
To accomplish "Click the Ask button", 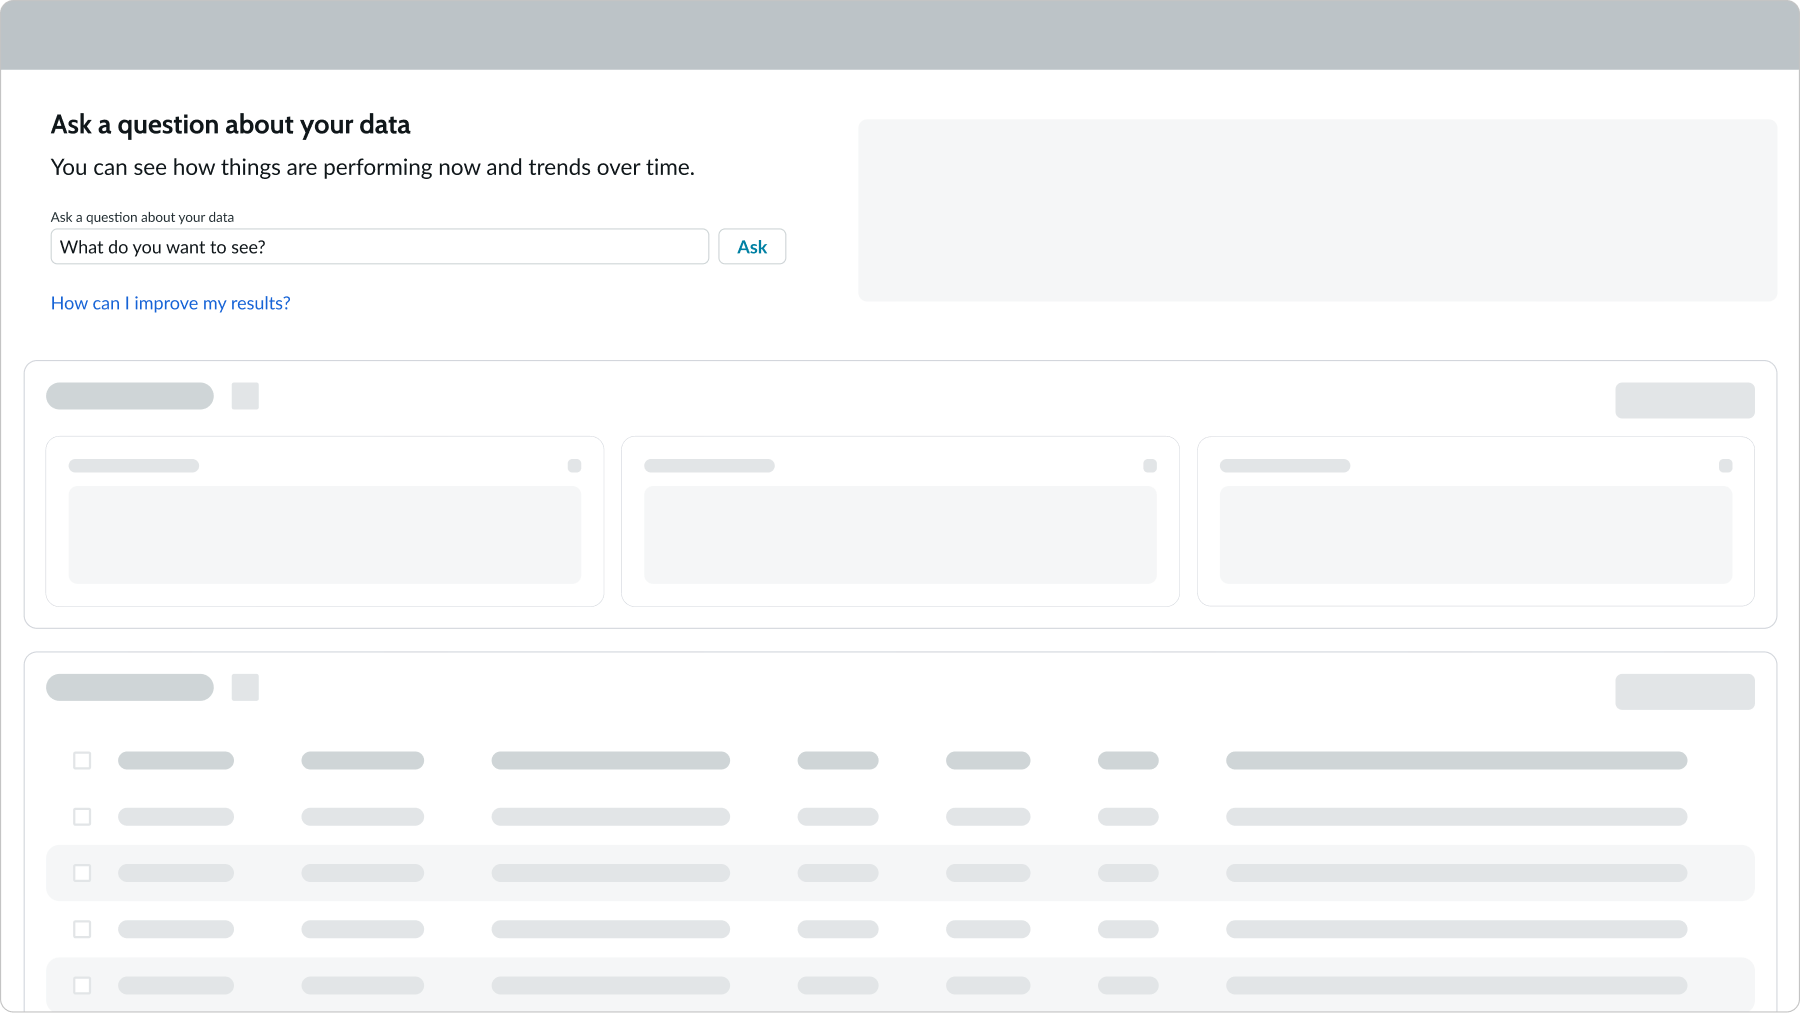I will tap(752, 247).
